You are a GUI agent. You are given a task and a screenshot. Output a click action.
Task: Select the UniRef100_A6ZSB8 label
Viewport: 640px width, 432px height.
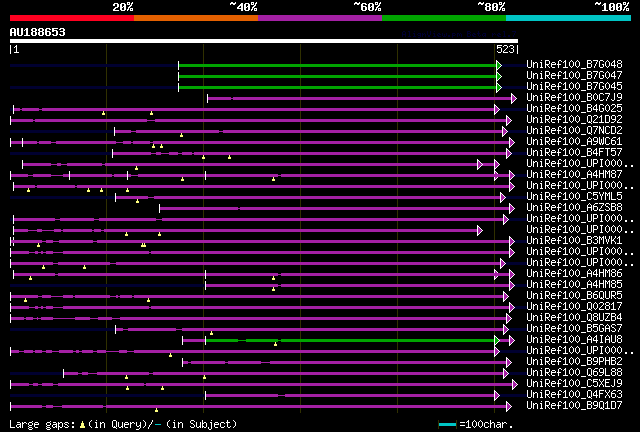(x=574, y=208)
